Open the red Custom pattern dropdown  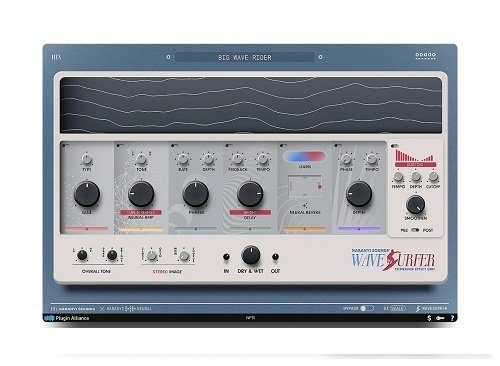(x=415, y=165)
